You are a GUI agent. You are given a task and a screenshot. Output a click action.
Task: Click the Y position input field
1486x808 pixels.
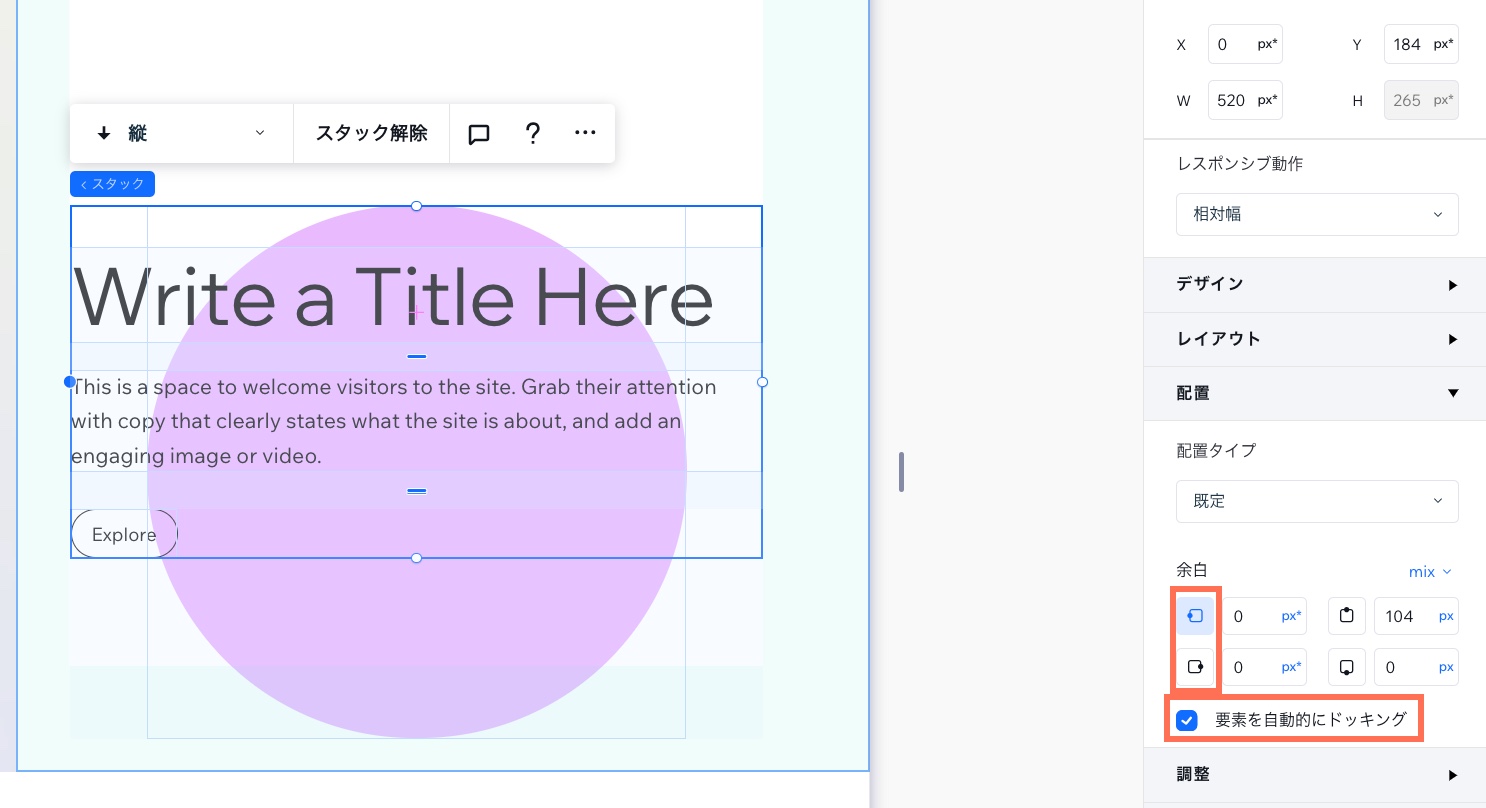(1421, 45)
